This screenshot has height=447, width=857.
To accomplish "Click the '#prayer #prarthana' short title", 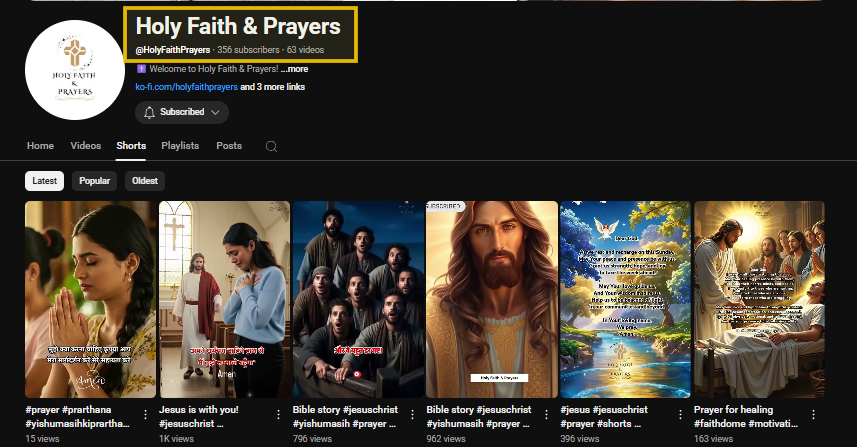I will 78,416.
